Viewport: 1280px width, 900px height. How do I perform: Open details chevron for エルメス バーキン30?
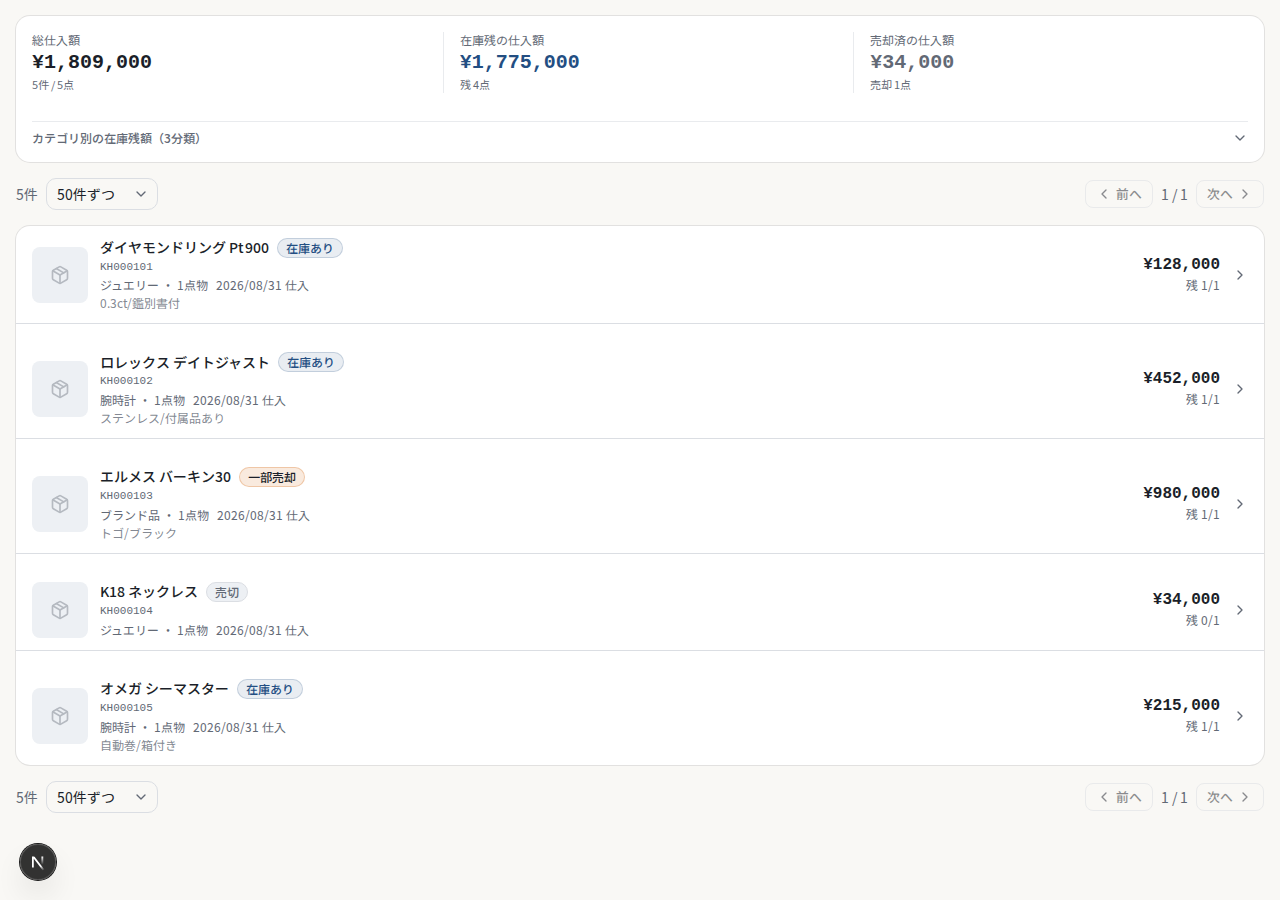[1240, 504]
